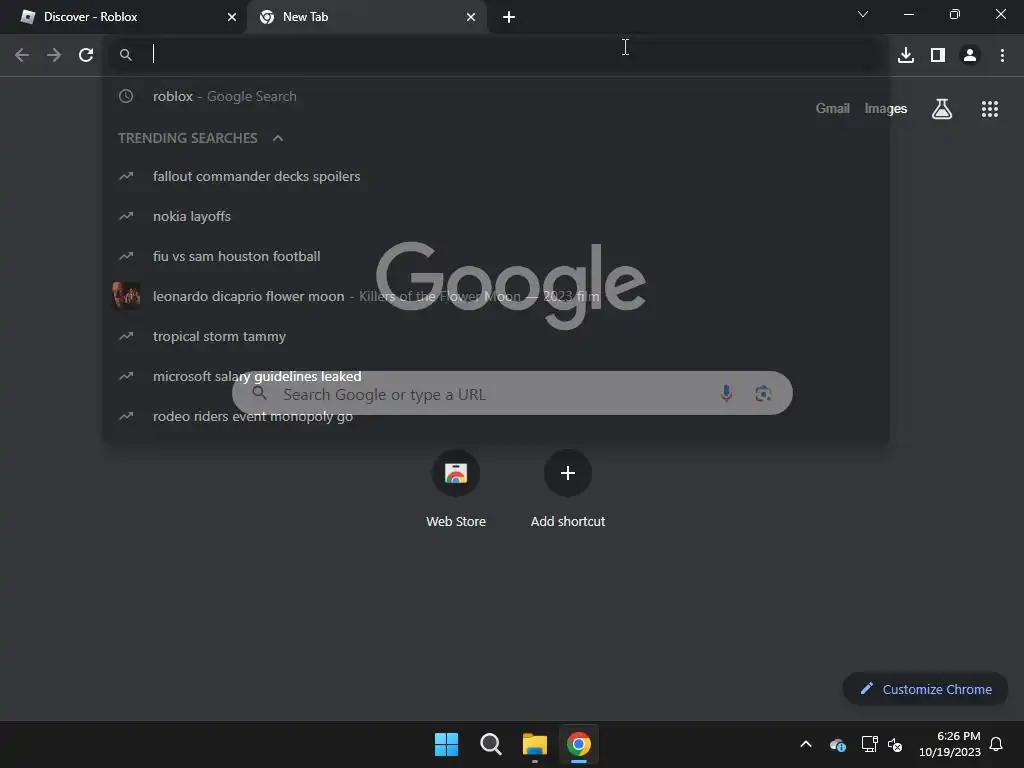Pick the tropical storm tammy suggestion
The image size is (1024, 768).
click(496, 336)
